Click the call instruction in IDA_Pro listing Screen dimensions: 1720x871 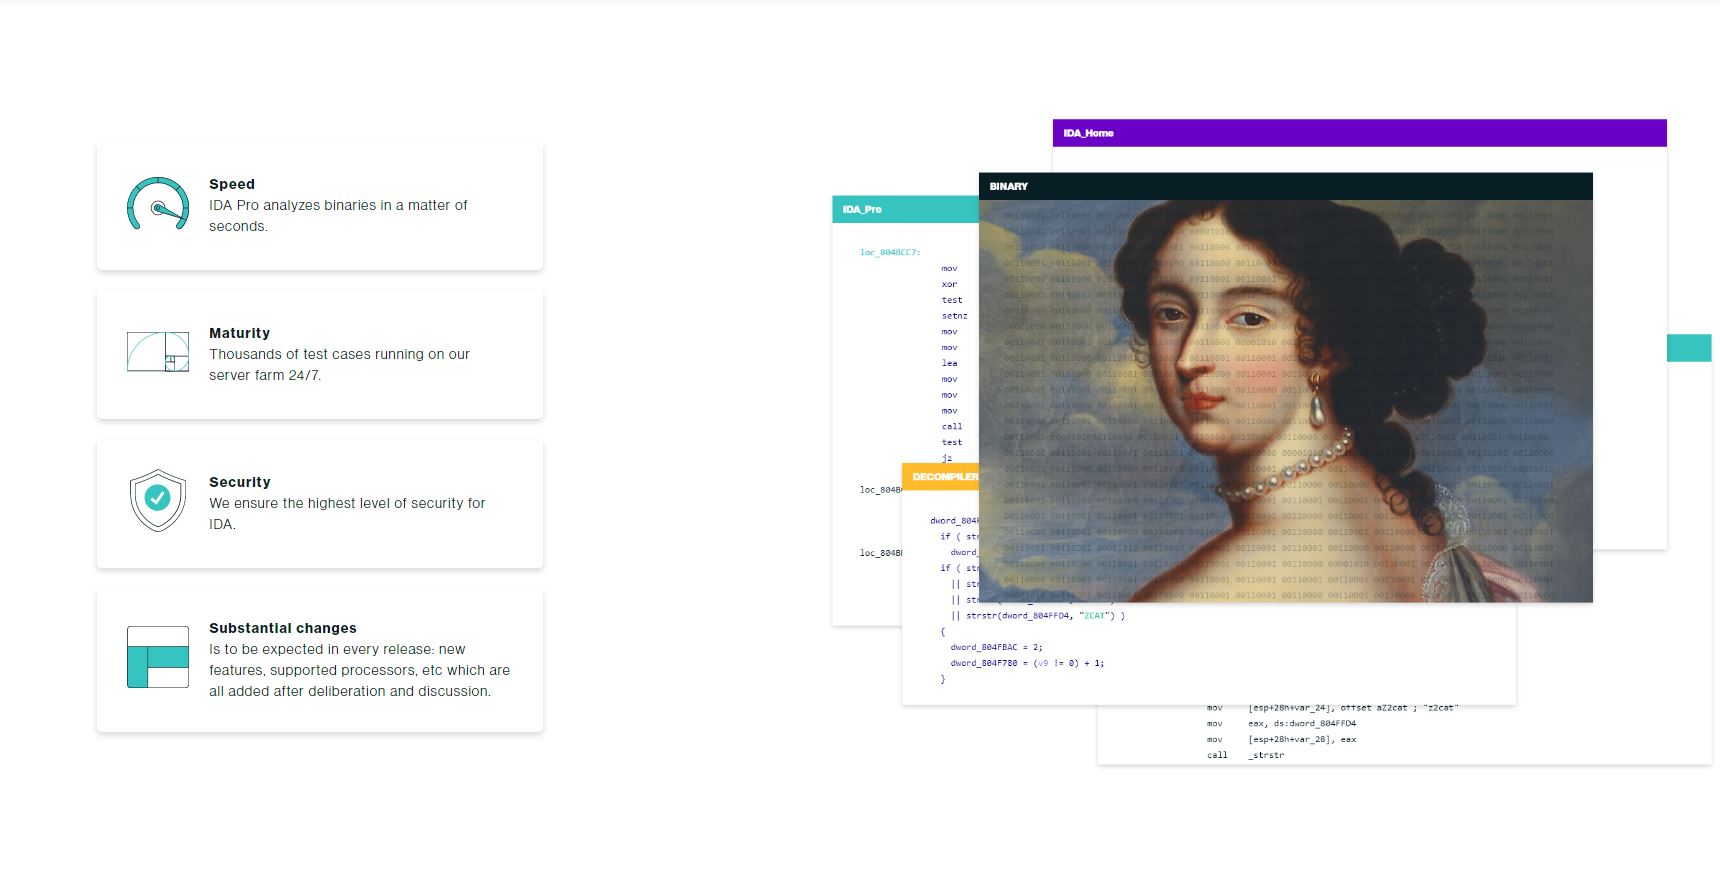pyautogui.click(x=951, y=426)
